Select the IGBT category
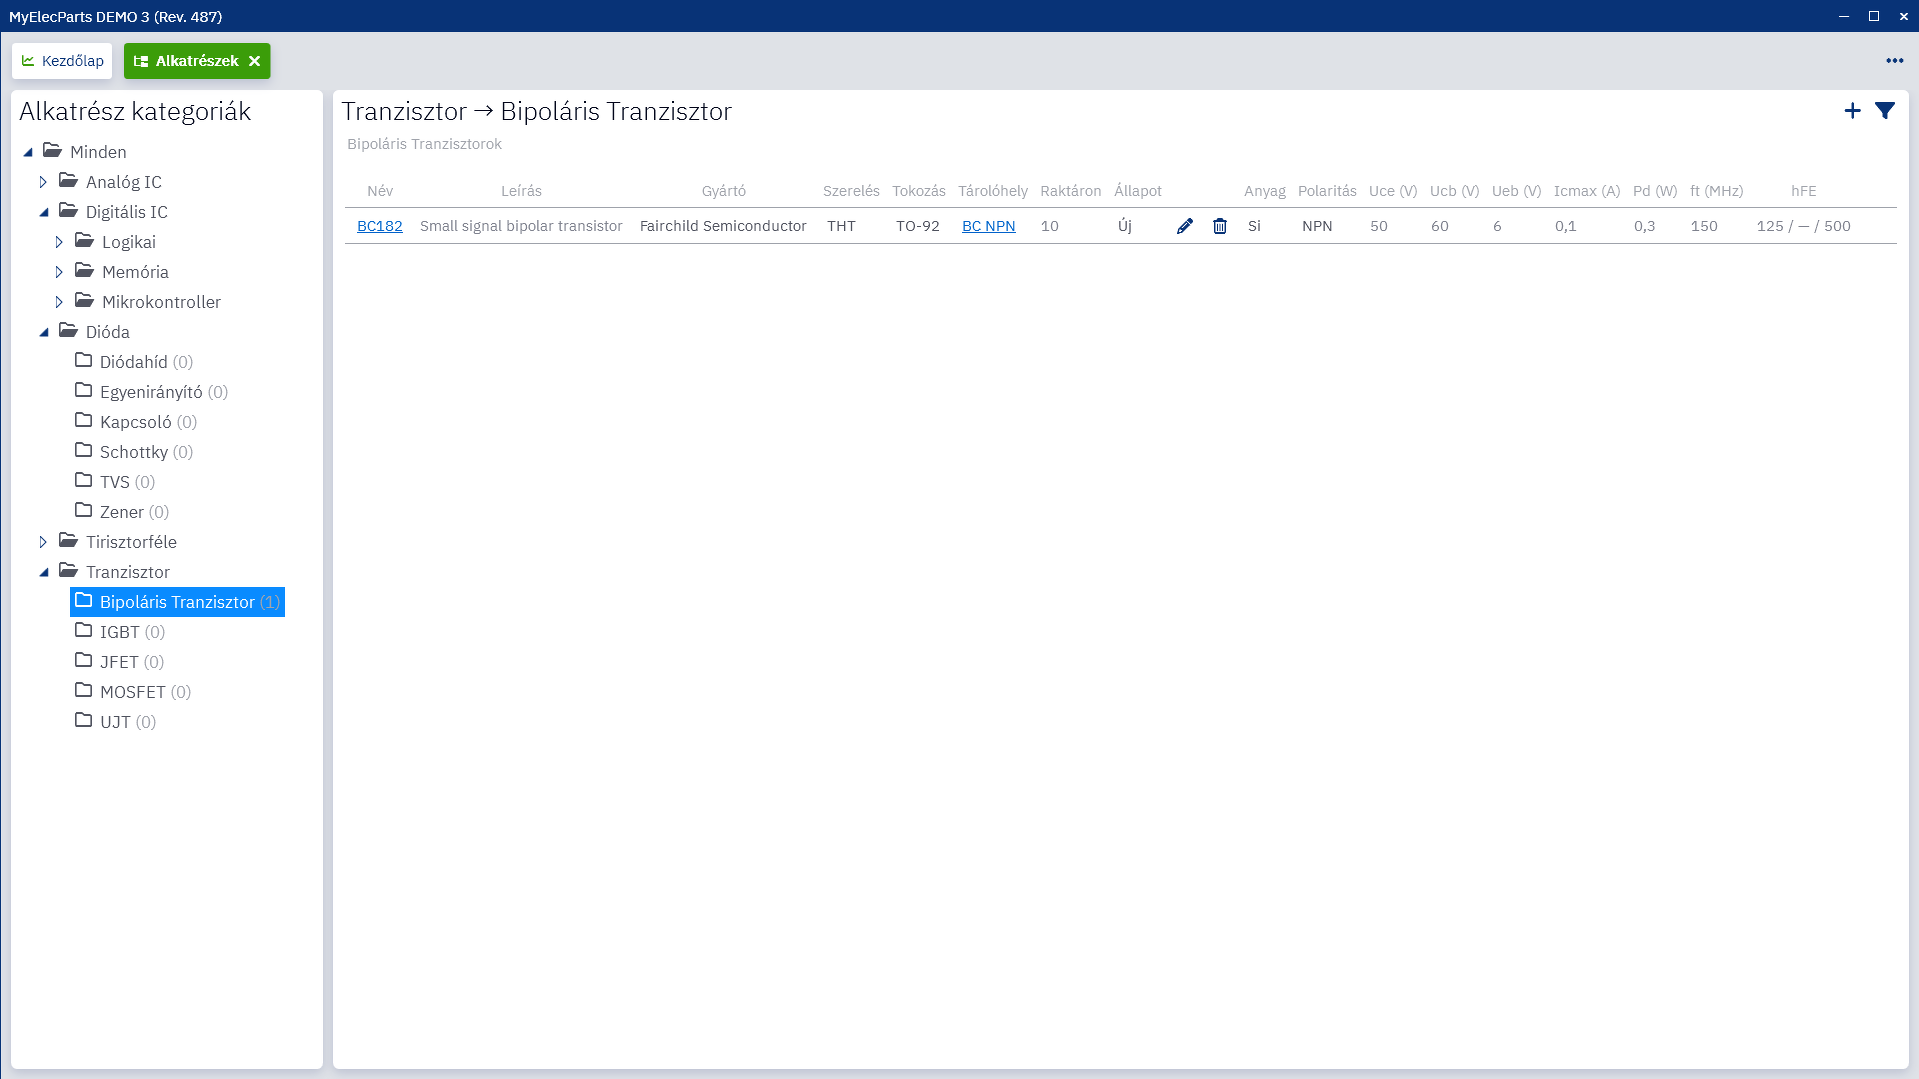 (x=120, y=632)
